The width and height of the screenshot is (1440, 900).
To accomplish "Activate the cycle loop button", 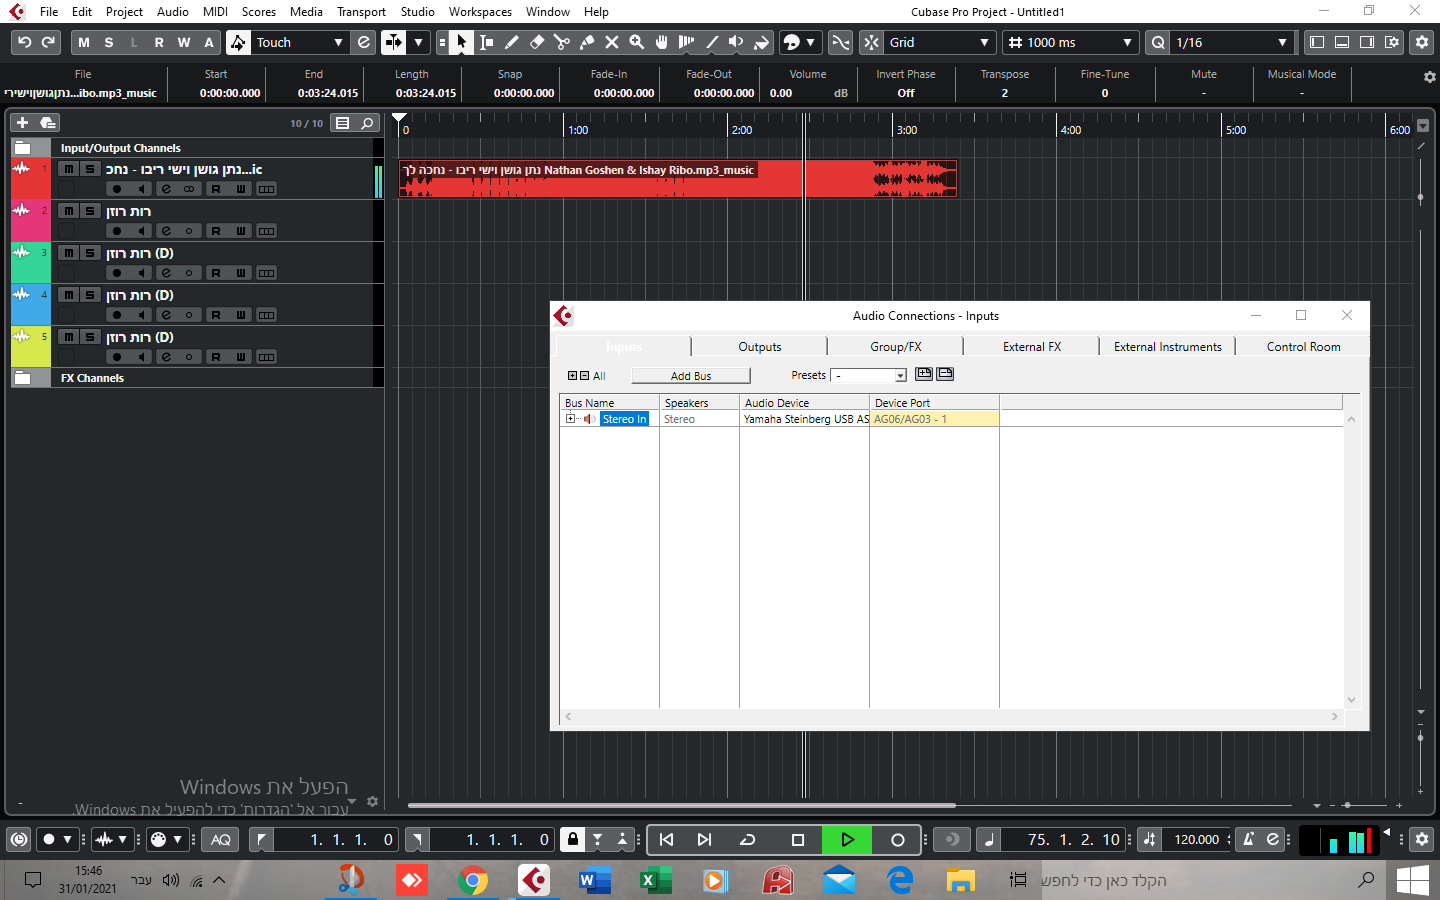I will pyautogui.click(x=747, y=840).
